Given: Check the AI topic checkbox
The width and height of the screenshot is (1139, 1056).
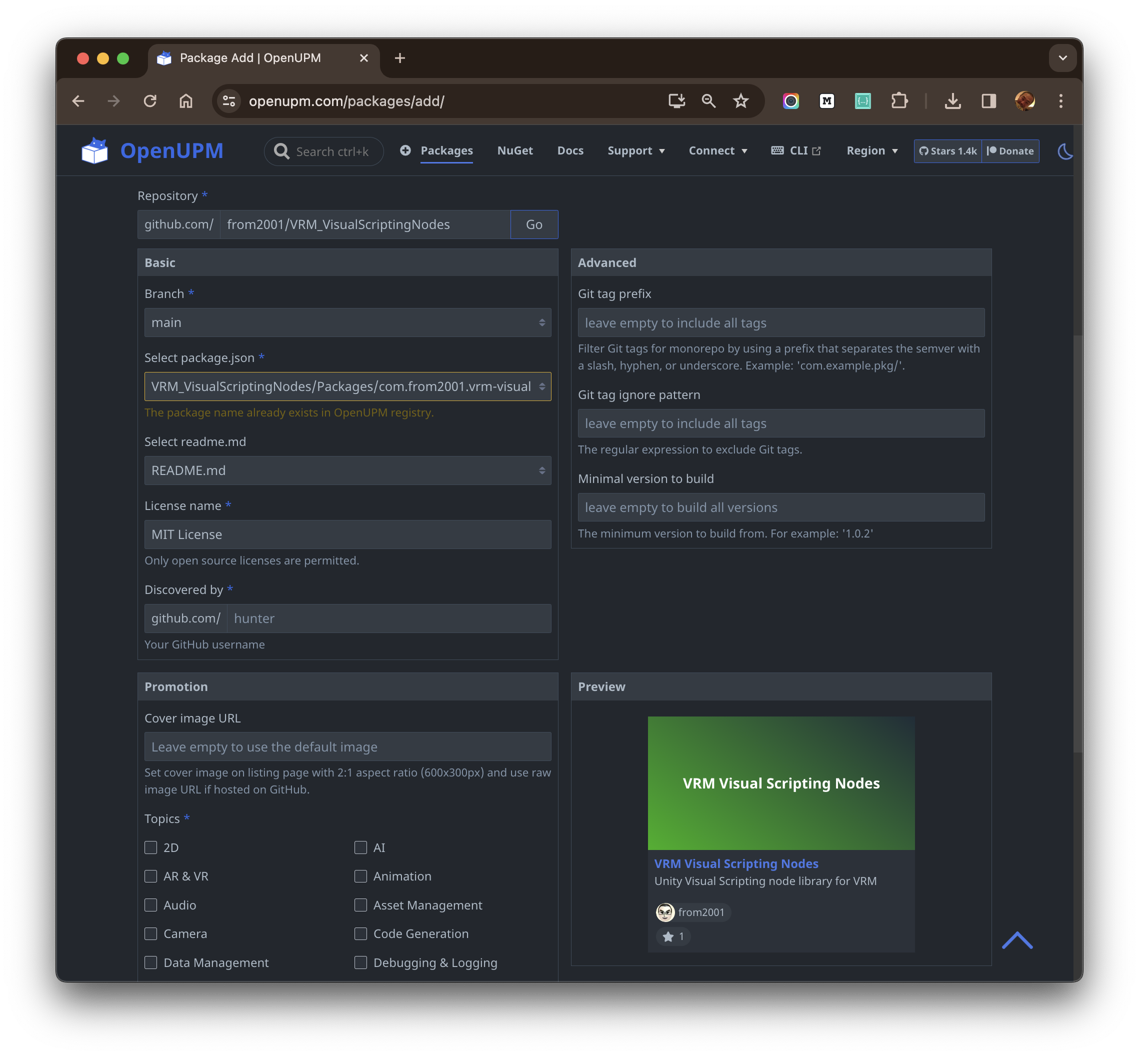Looking at the screenshot, I should click(x=360, y=848).
